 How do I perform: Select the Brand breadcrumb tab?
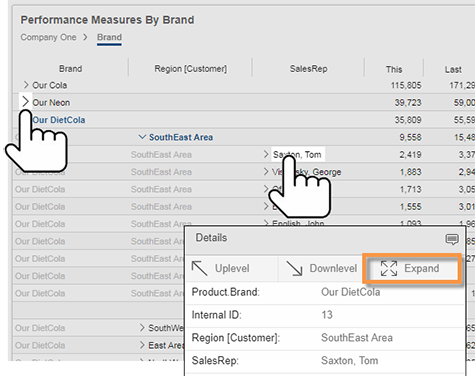click(109, 37)
